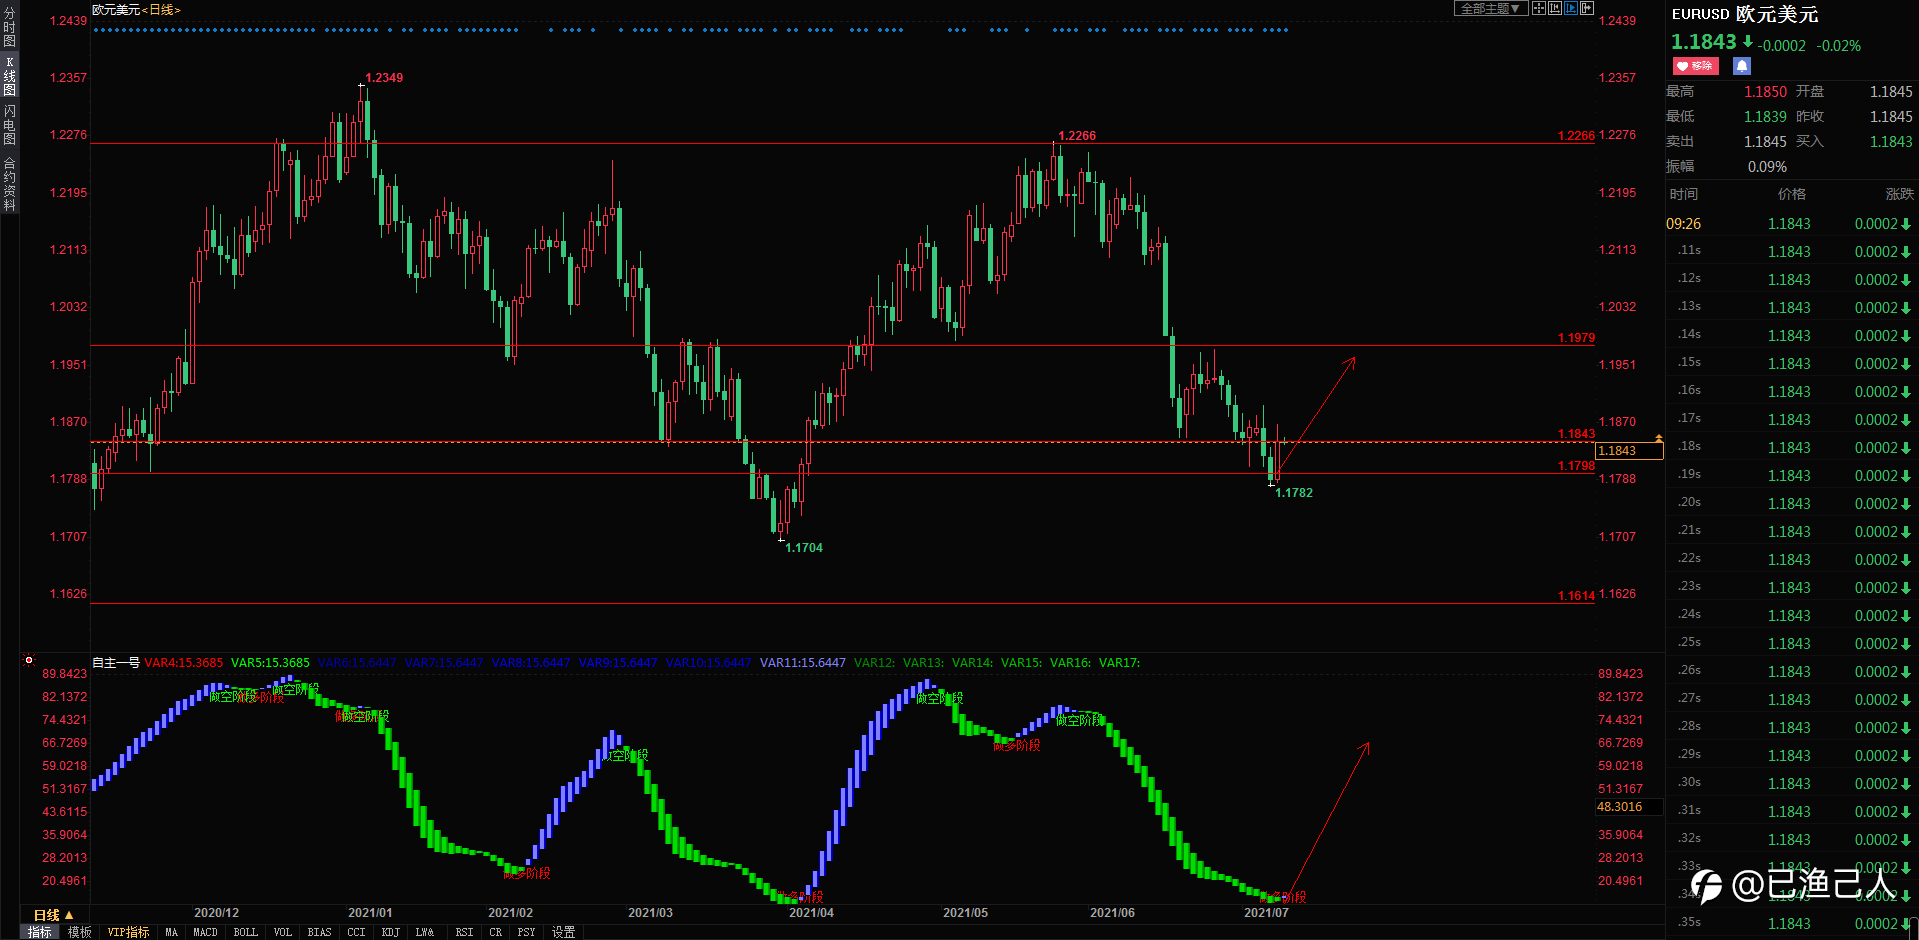Viewport: 1919px width, 940px height.
Task: Click the 移除 favorite heart button
Action: click(1695, 66)
